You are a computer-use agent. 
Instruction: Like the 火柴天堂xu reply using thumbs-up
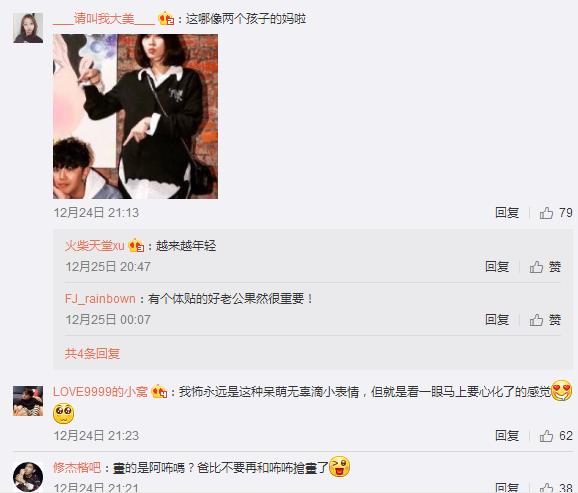[x=545, y=267]
